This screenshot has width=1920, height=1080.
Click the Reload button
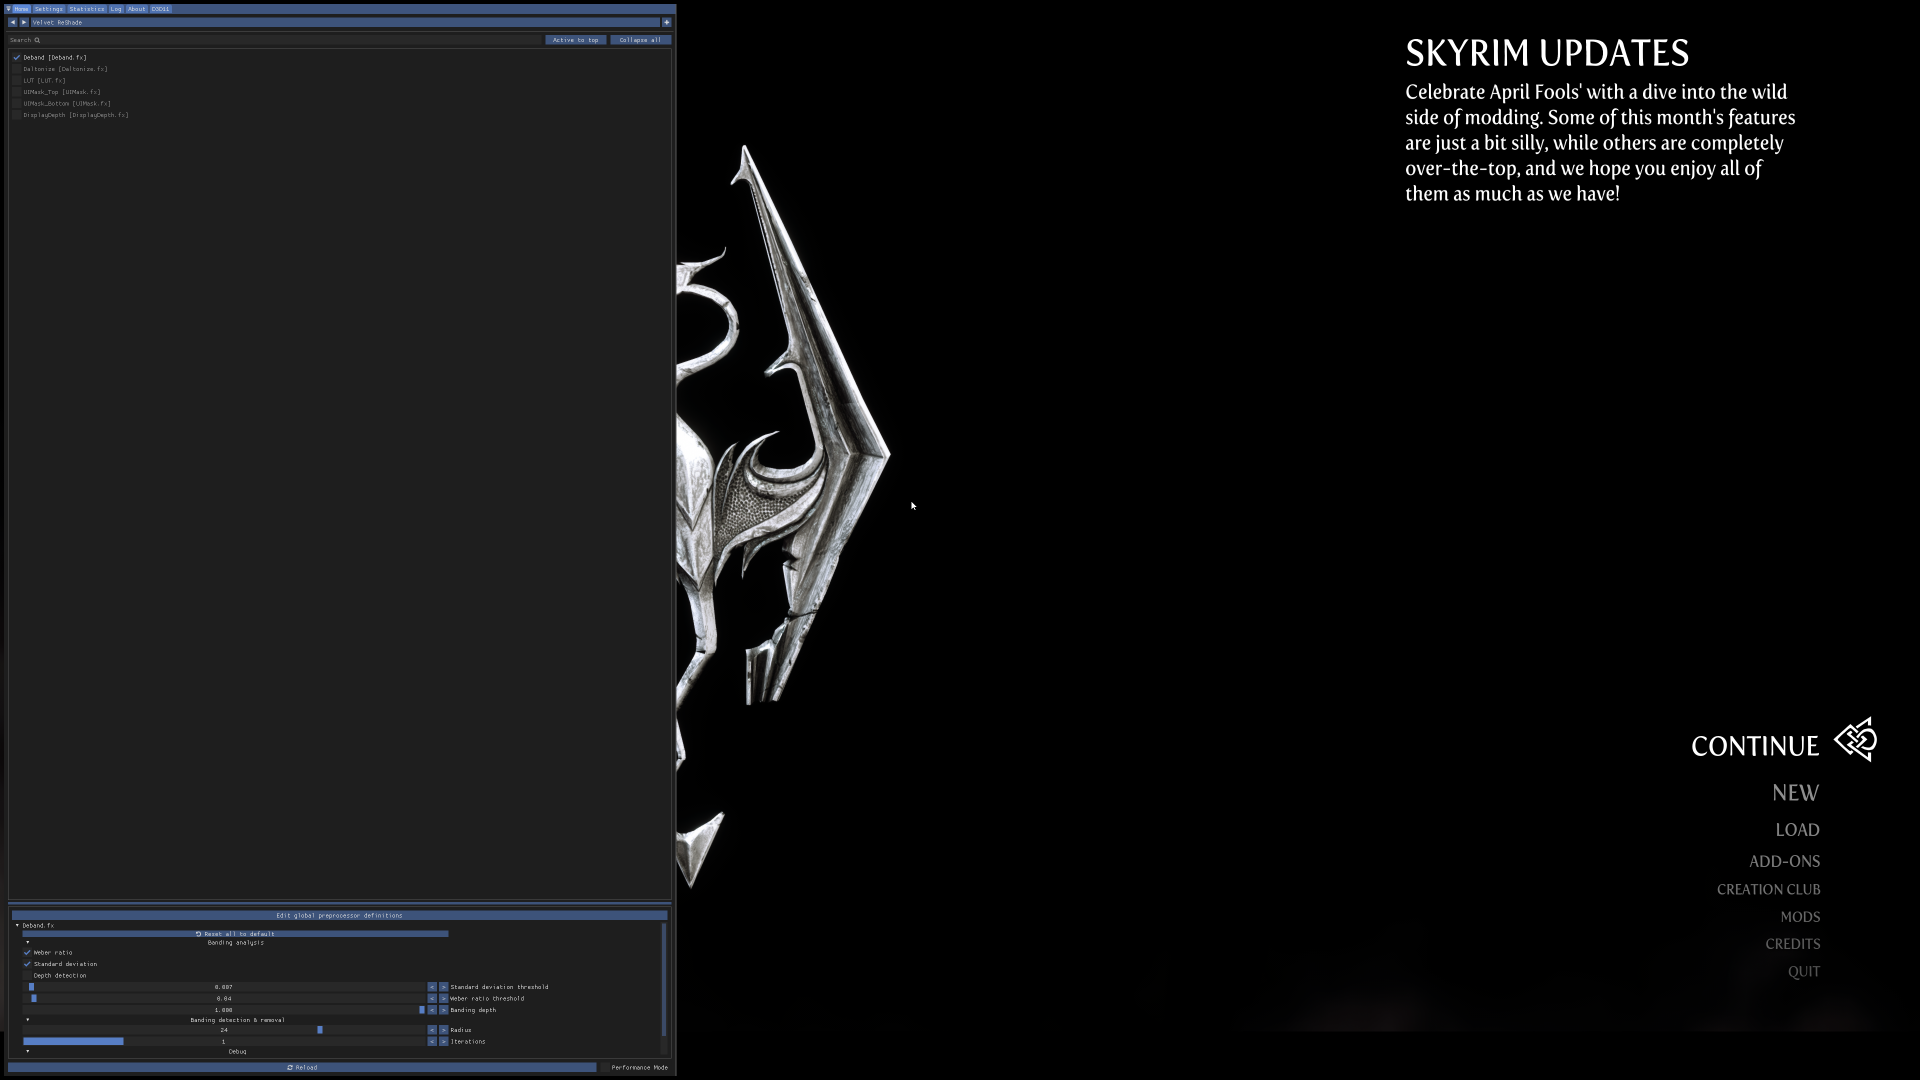click(x=302, y=1067)
